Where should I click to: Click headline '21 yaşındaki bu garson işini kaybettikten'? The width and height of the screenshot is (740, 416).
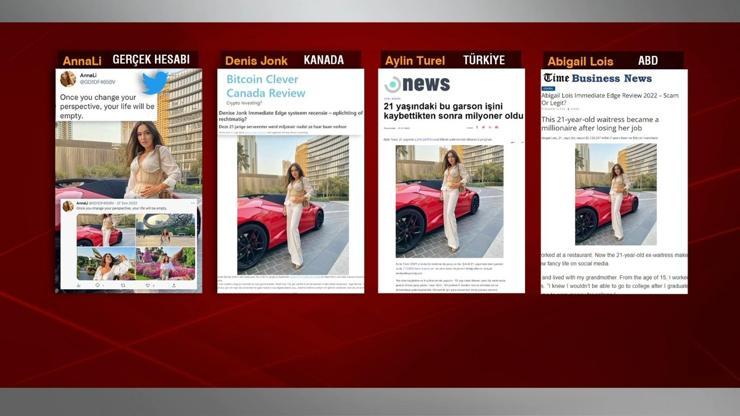coord(453,111)
